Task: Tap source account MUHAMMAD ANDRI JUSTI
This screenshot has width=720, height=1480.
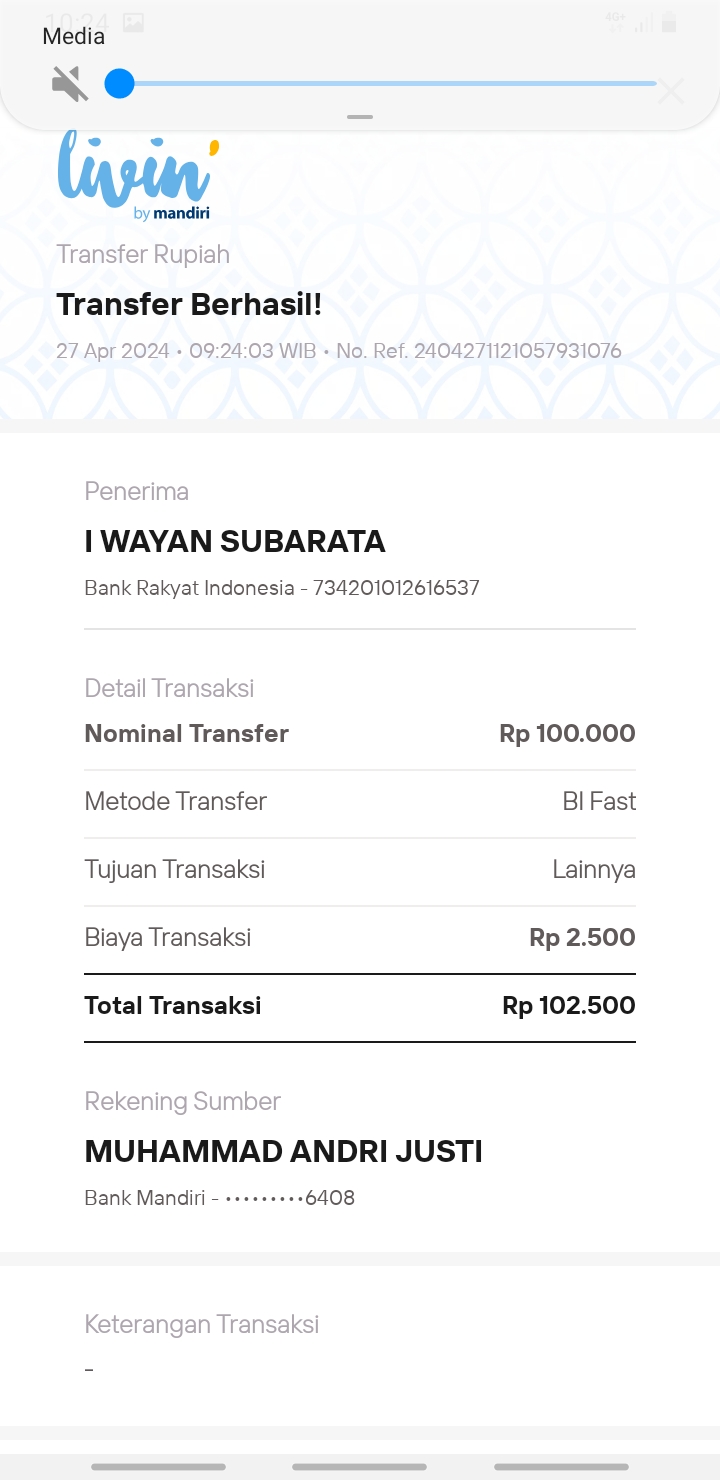Action: pos(284,1152)
